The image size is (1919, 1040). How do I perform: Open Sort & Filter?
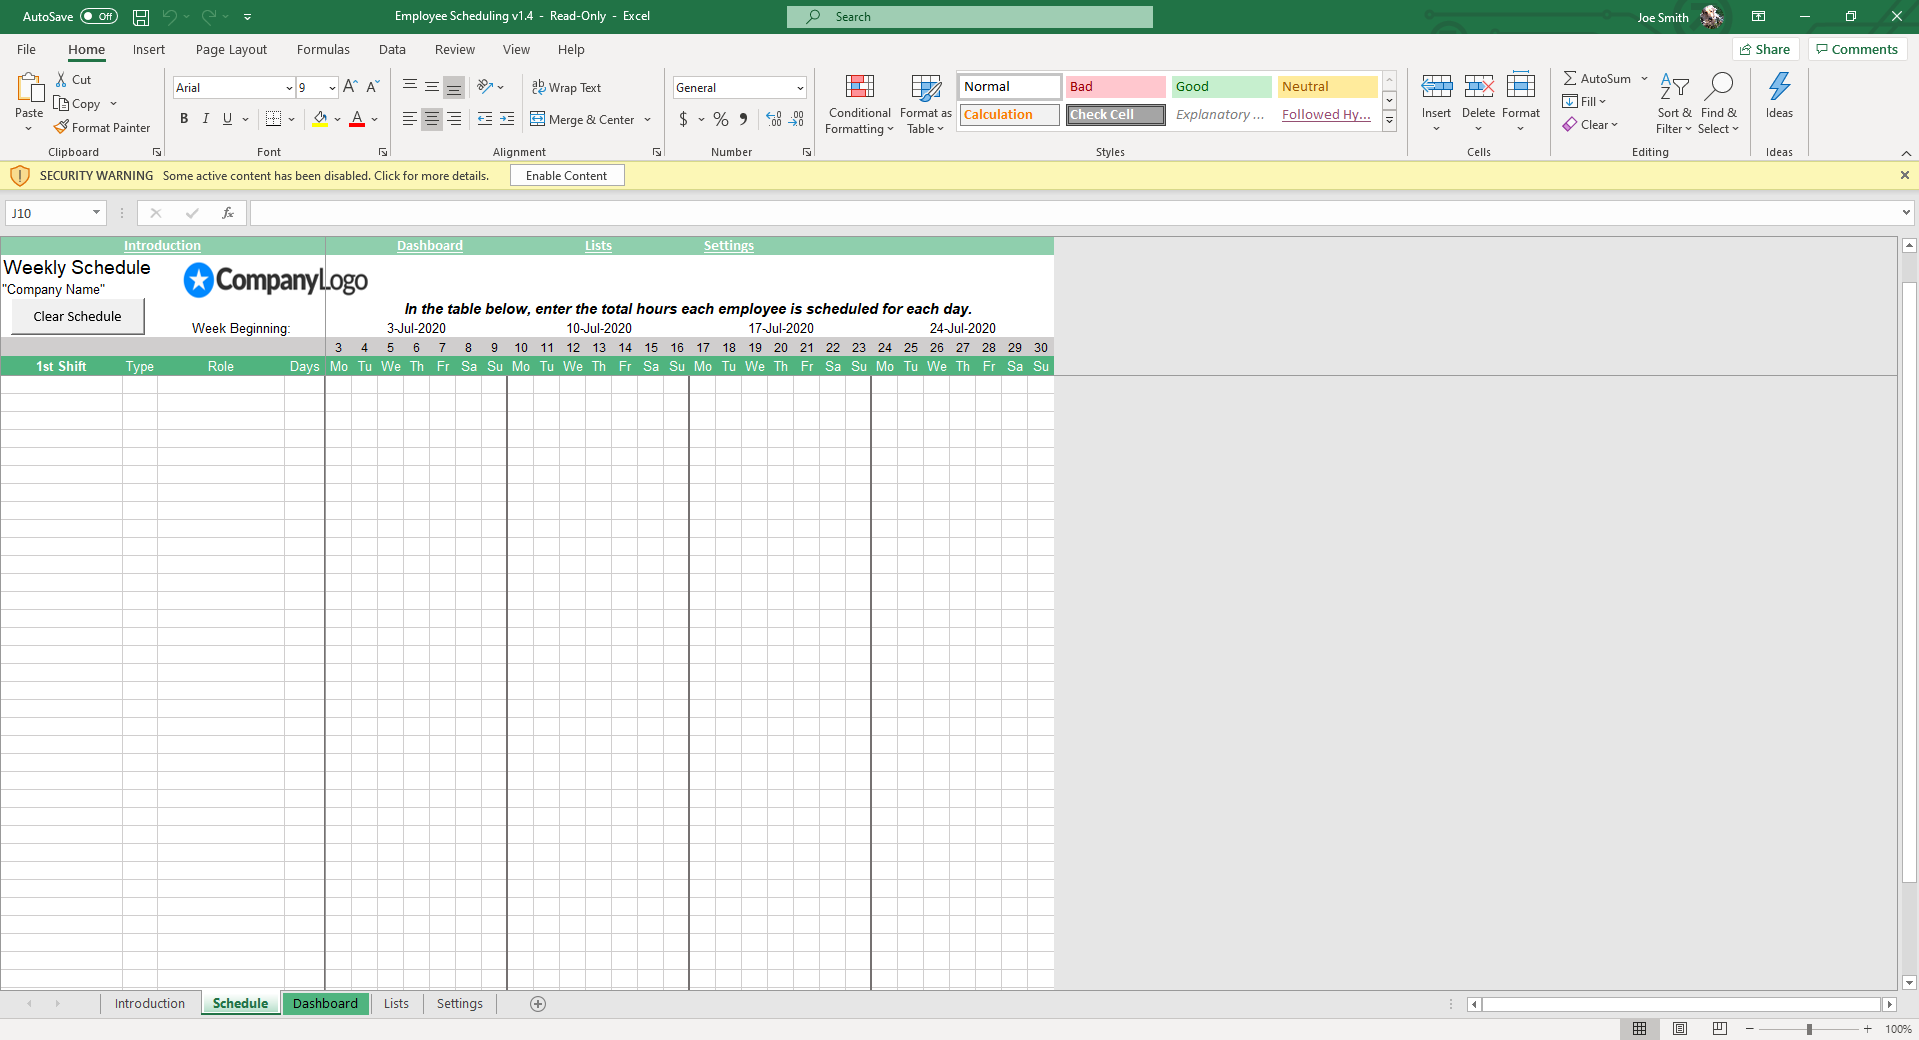click(x=1674, y=103)
